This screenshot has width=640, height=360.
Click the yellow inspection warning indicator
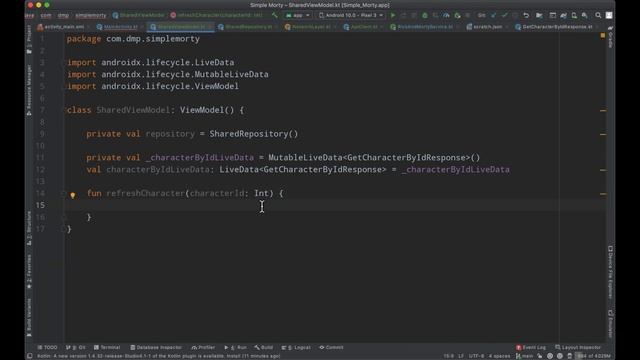[603, 36]
